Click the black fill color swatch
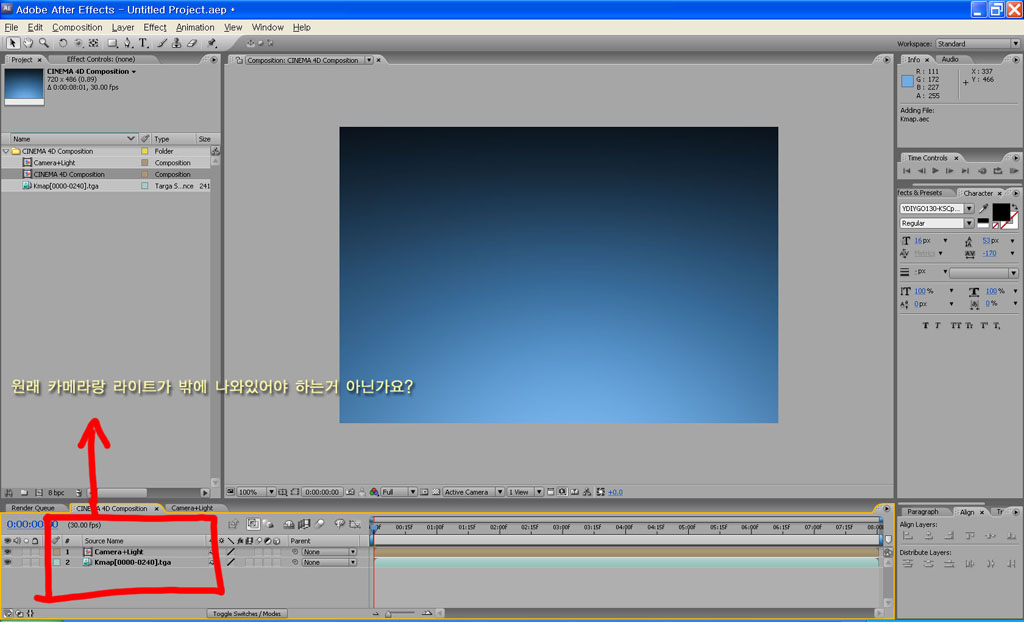Image resolution: width=1024 pixels, height=622 pixels. coord(1000,212)
